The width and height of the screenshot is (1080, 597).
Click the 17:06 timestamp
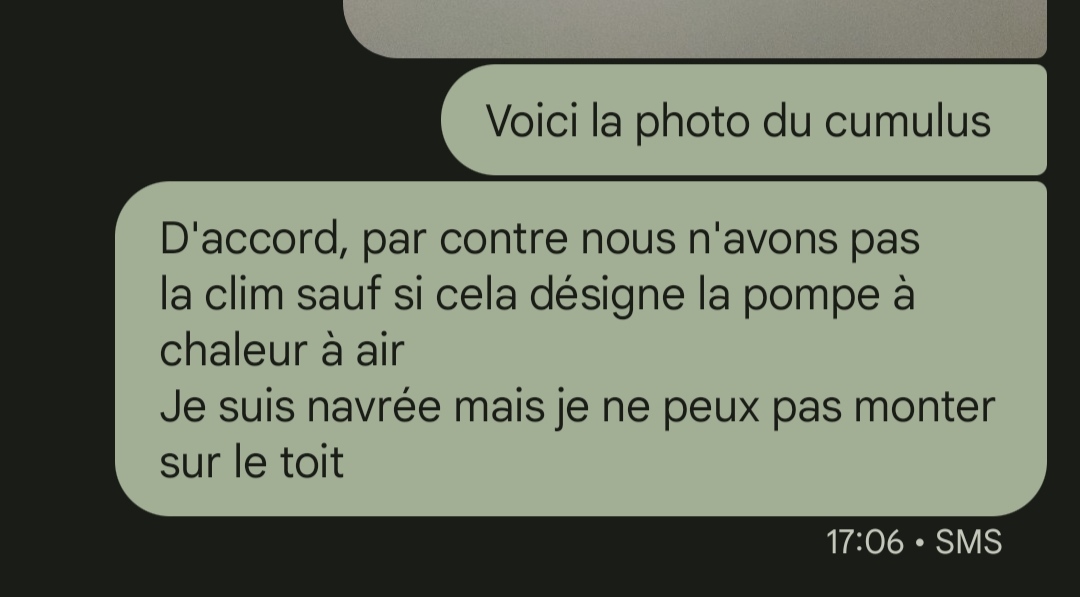point(864,543)
